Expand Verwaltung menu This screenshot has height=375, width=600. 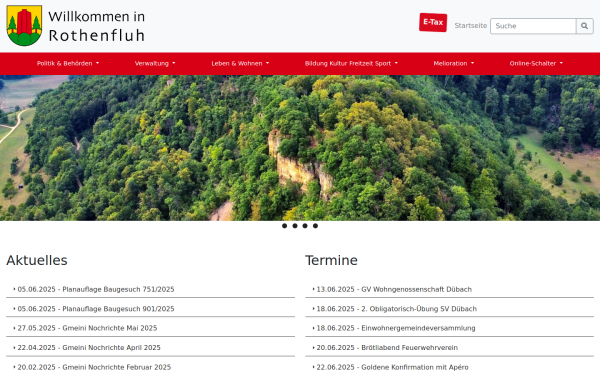[155, 64]
